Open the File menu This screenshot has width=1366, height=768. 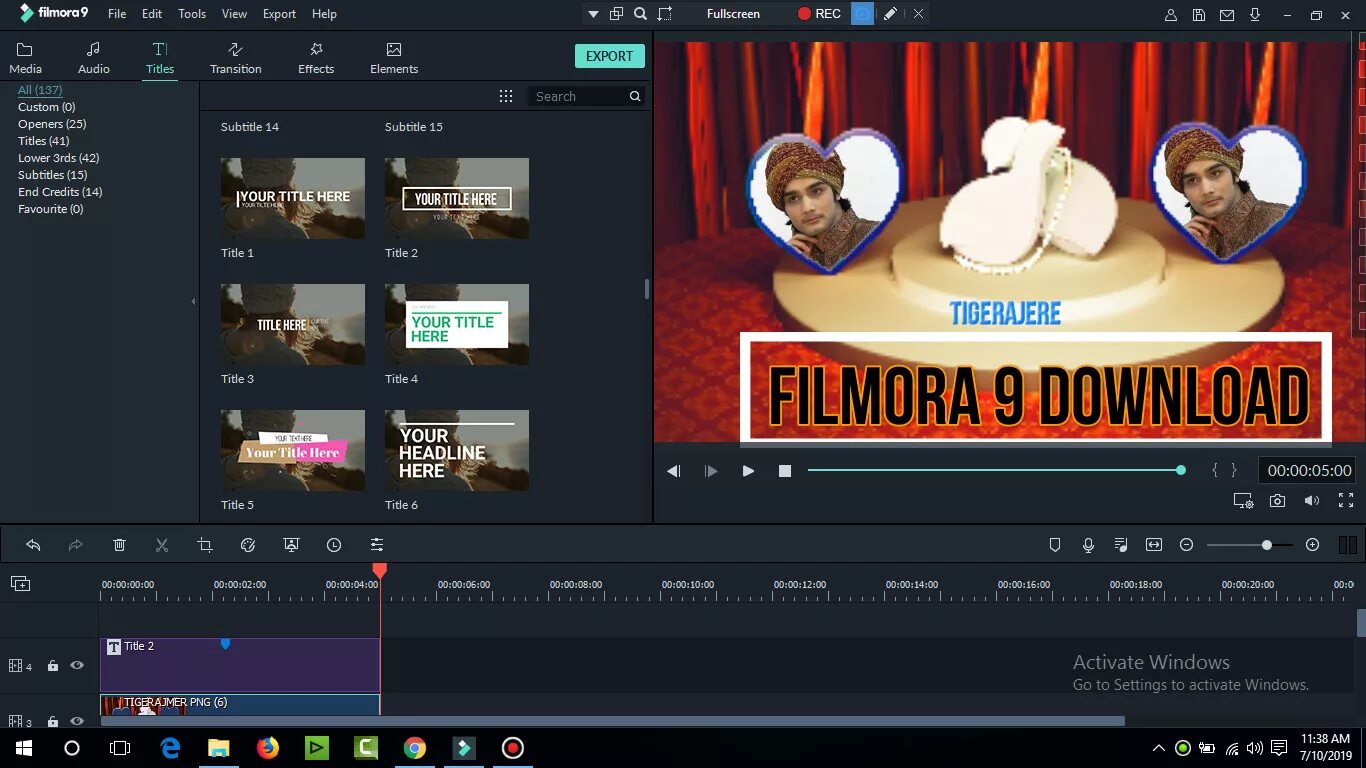117,14
